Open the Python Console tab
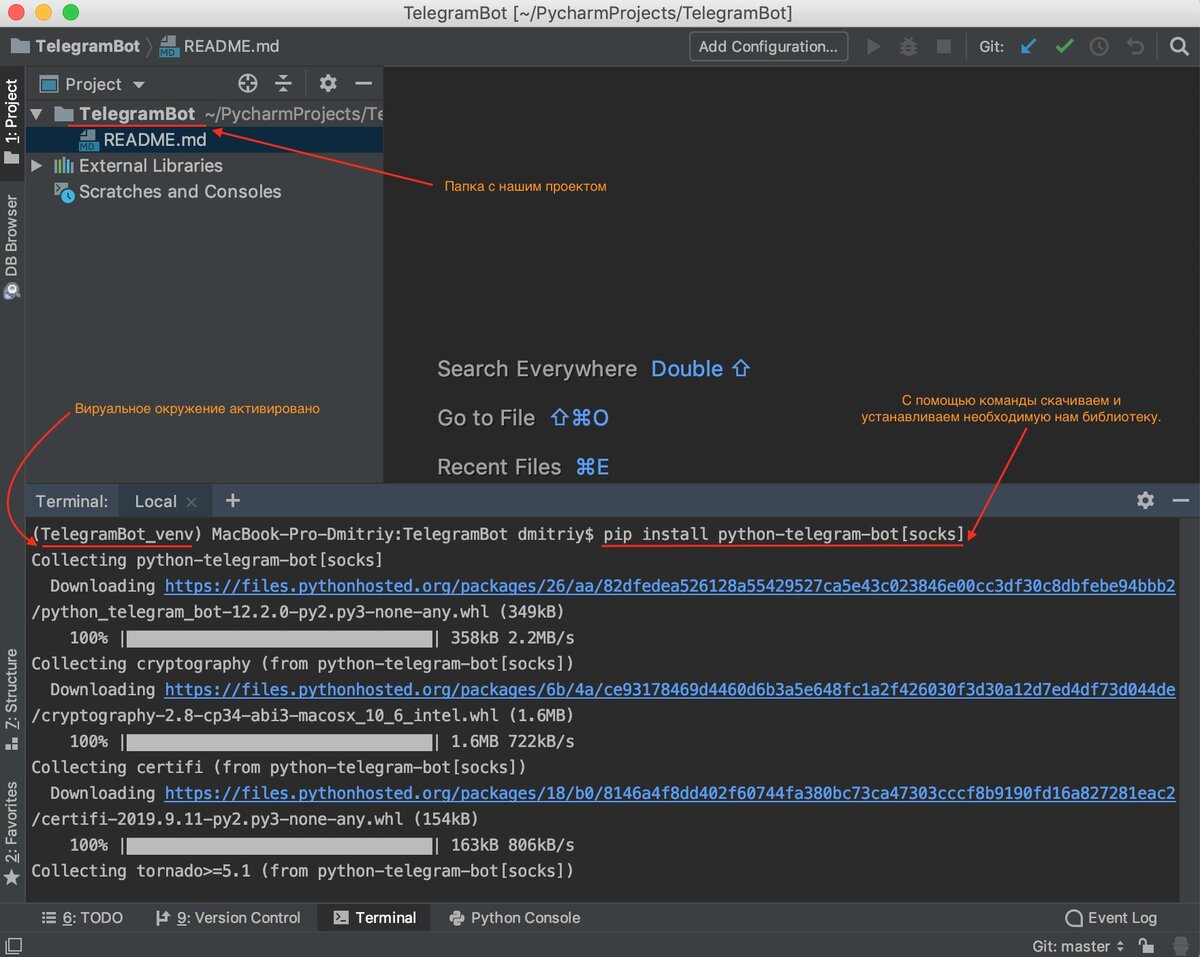 click(x=515, y=917)
